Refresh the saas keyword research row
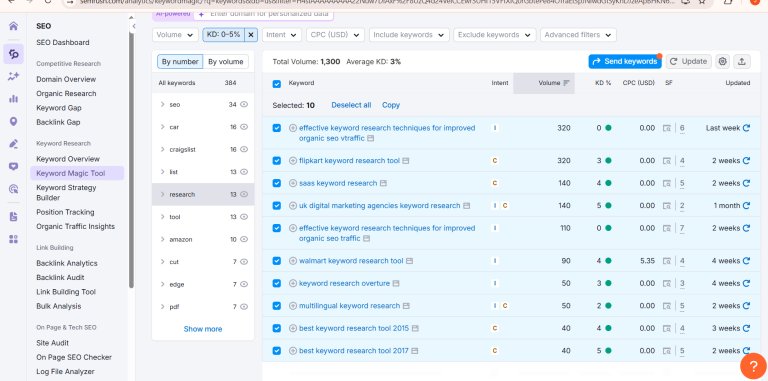The height and width of the screenshot is (381, 768). coord(746,183)
